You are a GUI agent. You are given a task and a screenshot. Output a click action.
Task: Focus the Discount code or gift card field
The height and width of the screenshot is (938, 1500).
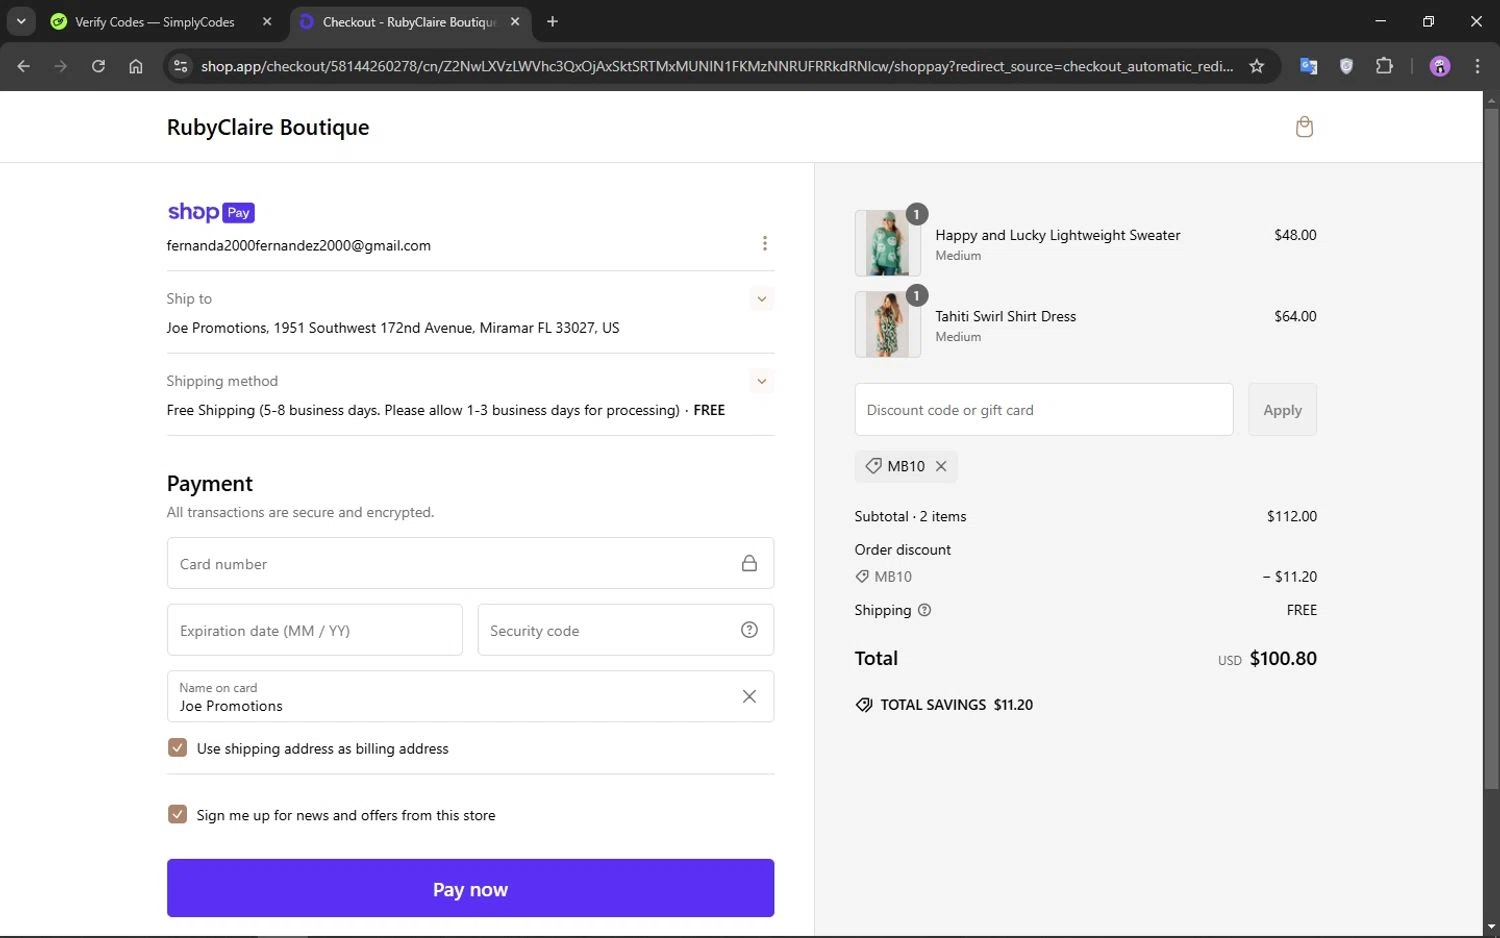(1044, 410)
